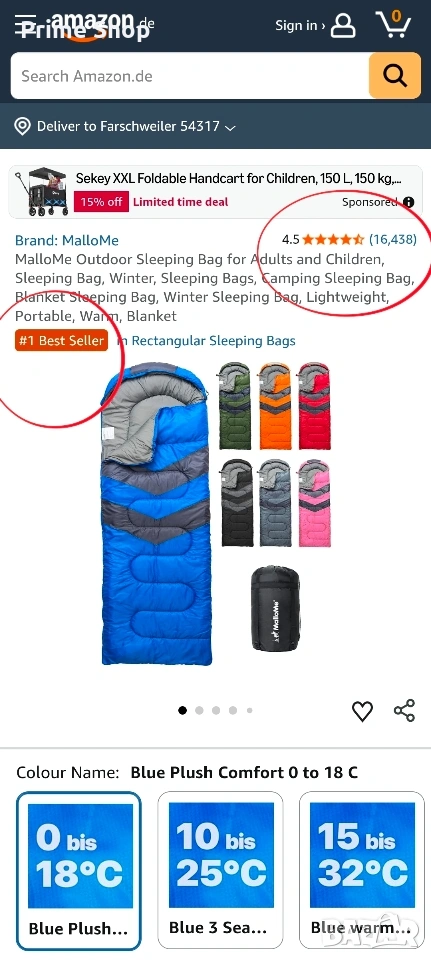
Task: Select the 0 bis 18°C Blue Plush option
Action: 79,871
